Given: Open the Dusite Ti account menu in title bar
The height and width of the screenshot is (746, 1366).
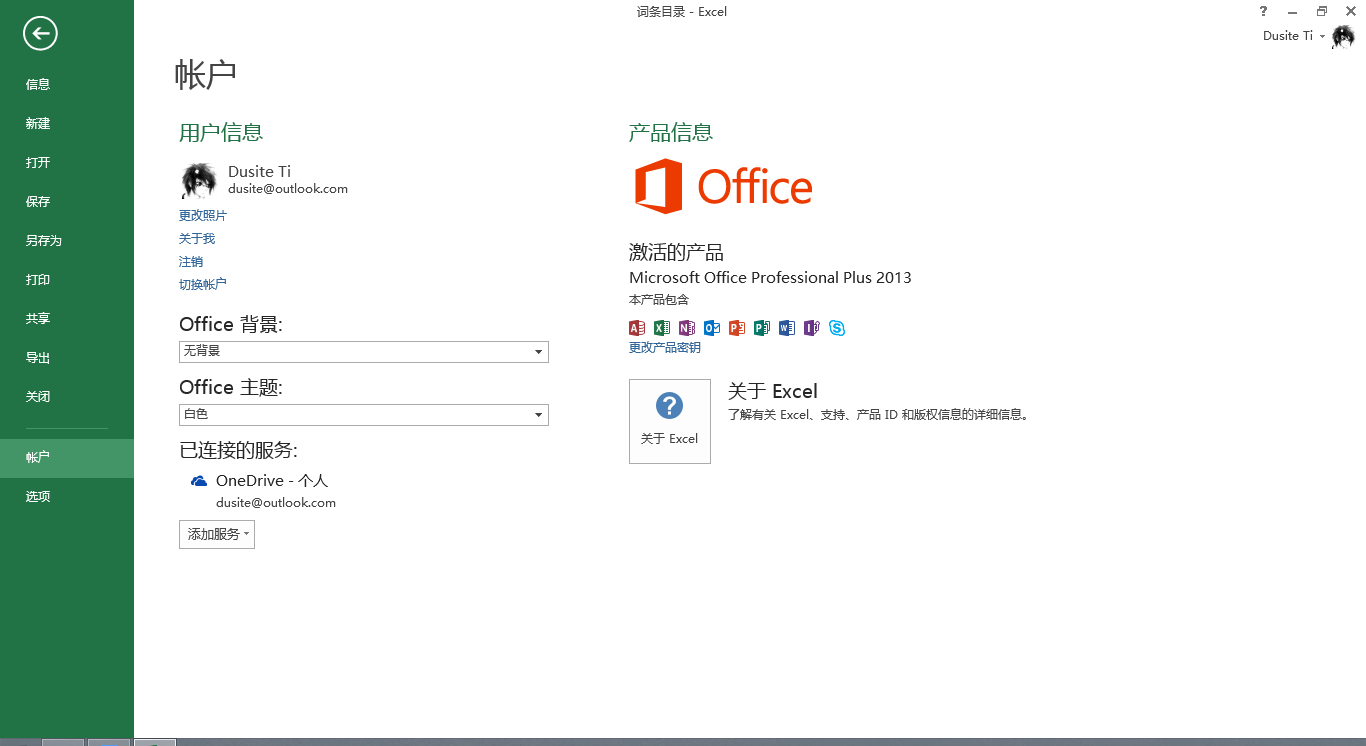Looking at the screenshot, I should click(x=1294, y=36).
